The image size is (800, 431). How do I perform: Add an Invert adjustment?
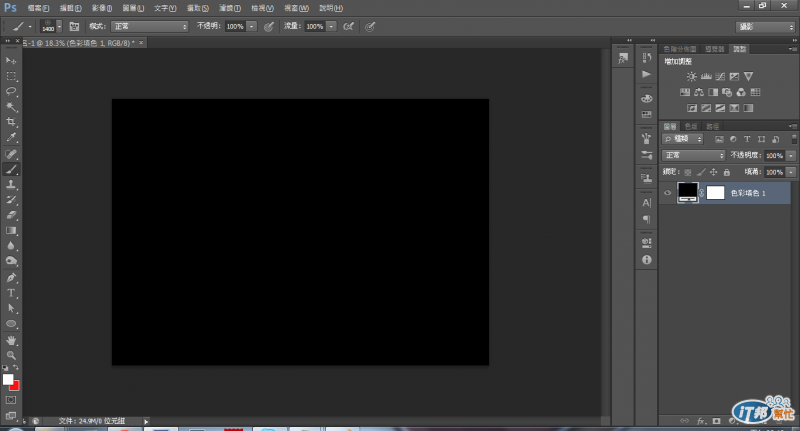pos(692,108)
